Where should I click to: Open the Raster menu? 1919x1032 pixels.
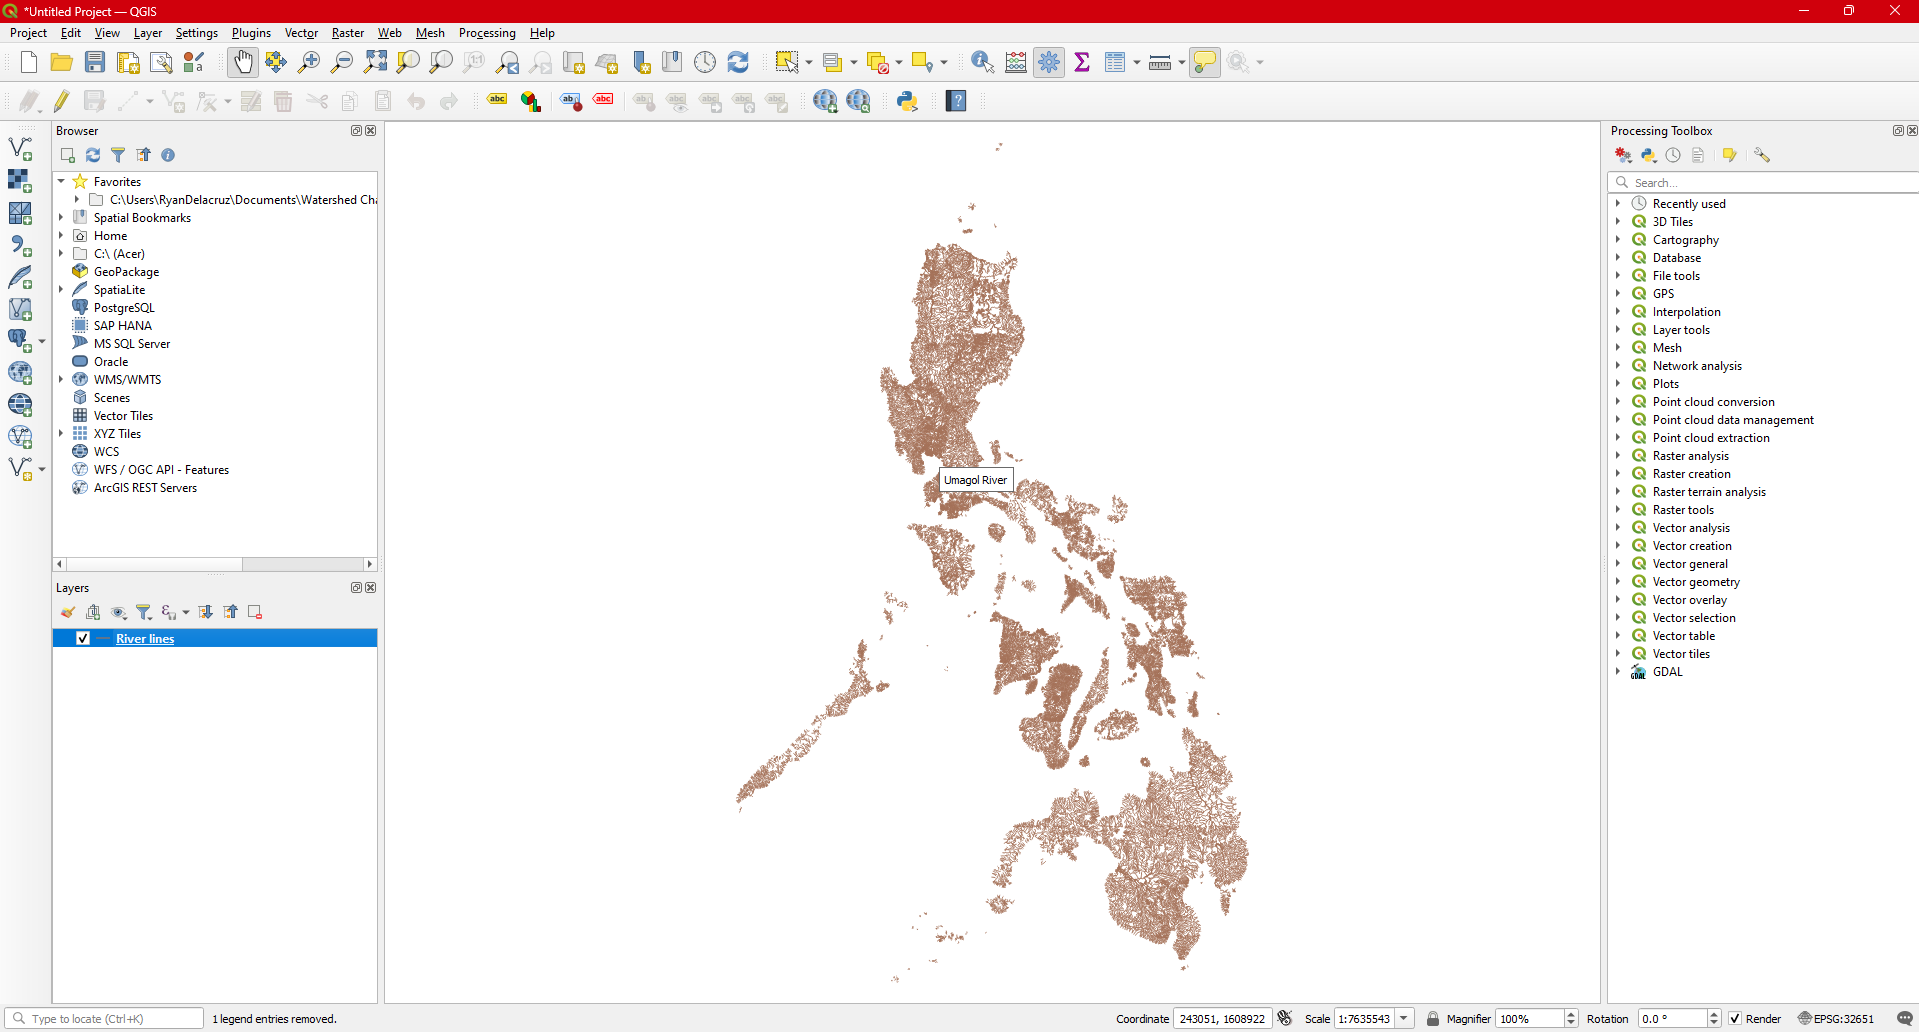click(x=347, y=33)
